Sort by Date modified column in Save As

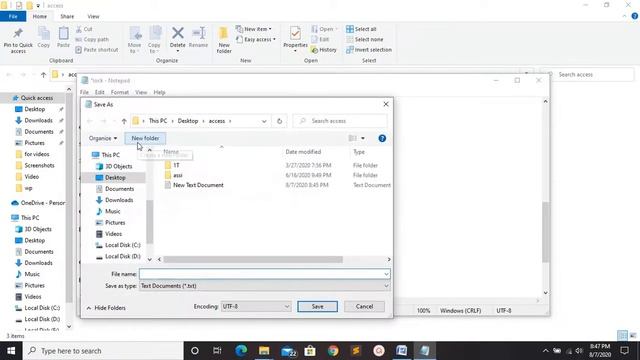303,152
